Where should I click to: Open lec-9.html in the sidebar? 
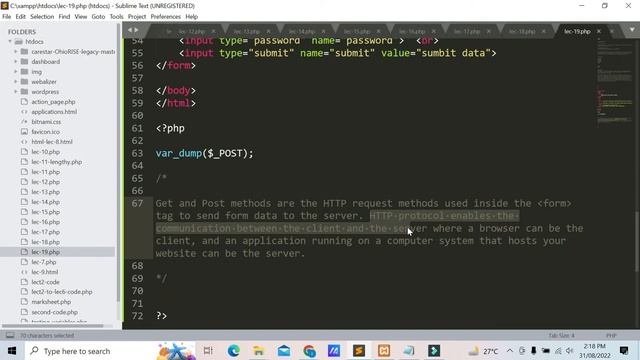click(x=44, y=272)
